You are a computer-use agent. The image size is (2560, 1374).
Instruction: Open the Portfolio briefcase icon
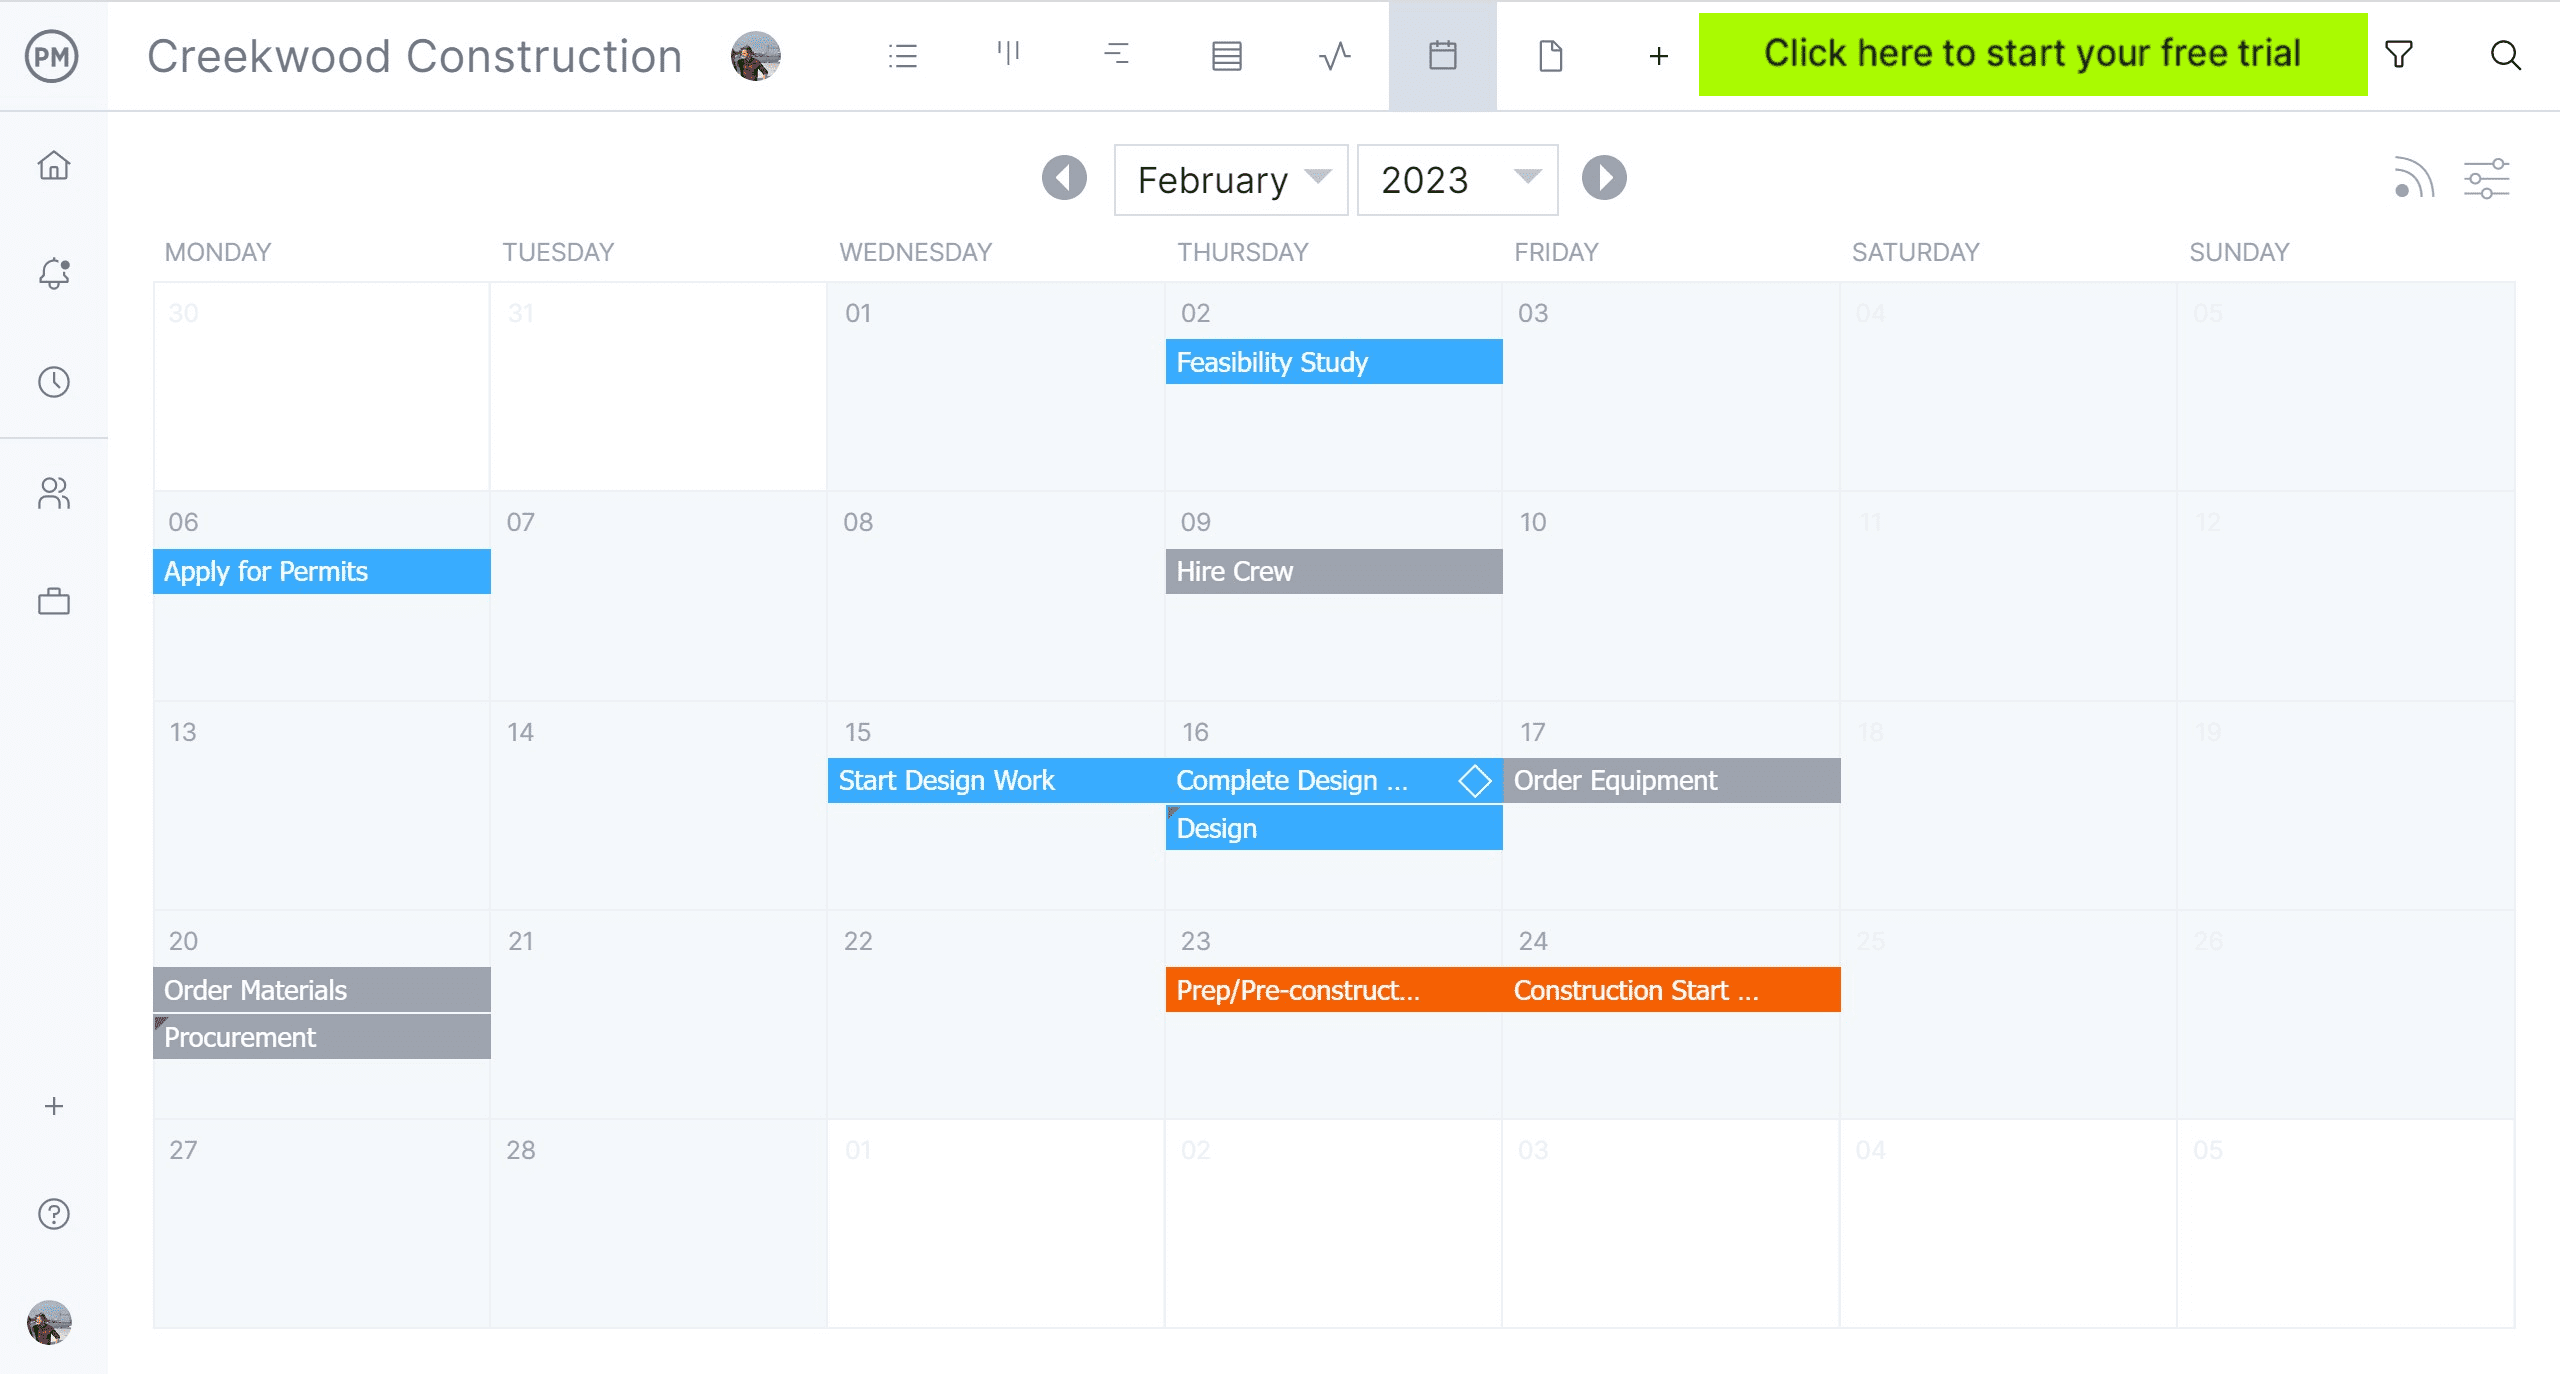[53, 601]
